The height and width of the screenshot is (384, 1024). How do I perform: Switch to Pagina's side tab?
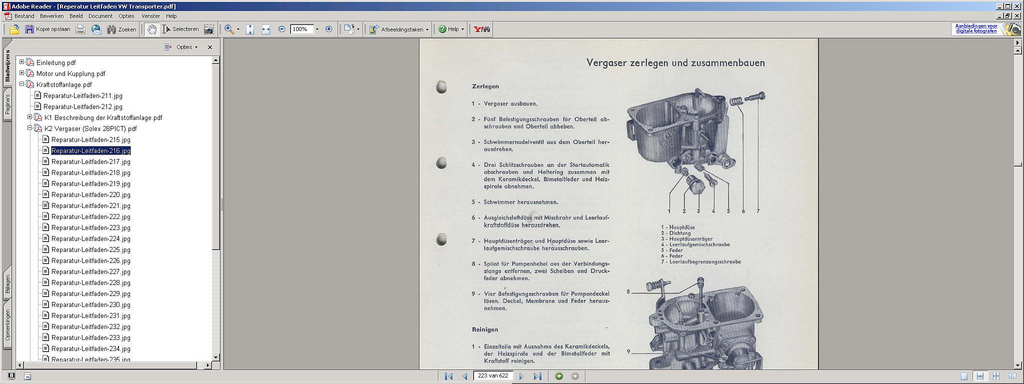point(7,104)
